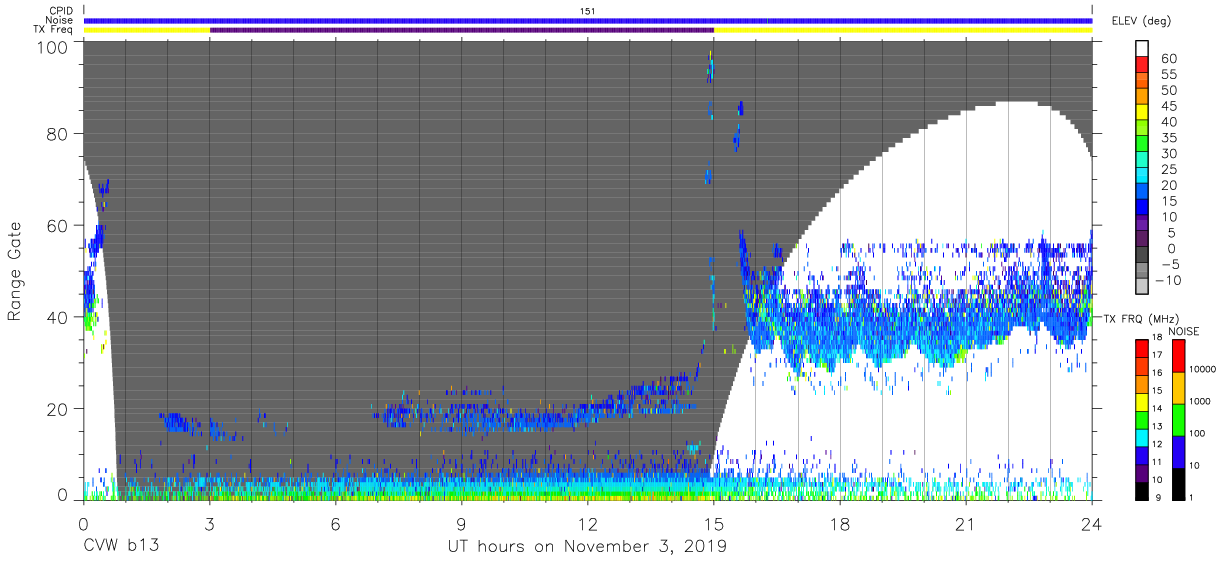Select the purple TX Freq bar segment
The image size is (1228, 567).
tap(461, 30)
